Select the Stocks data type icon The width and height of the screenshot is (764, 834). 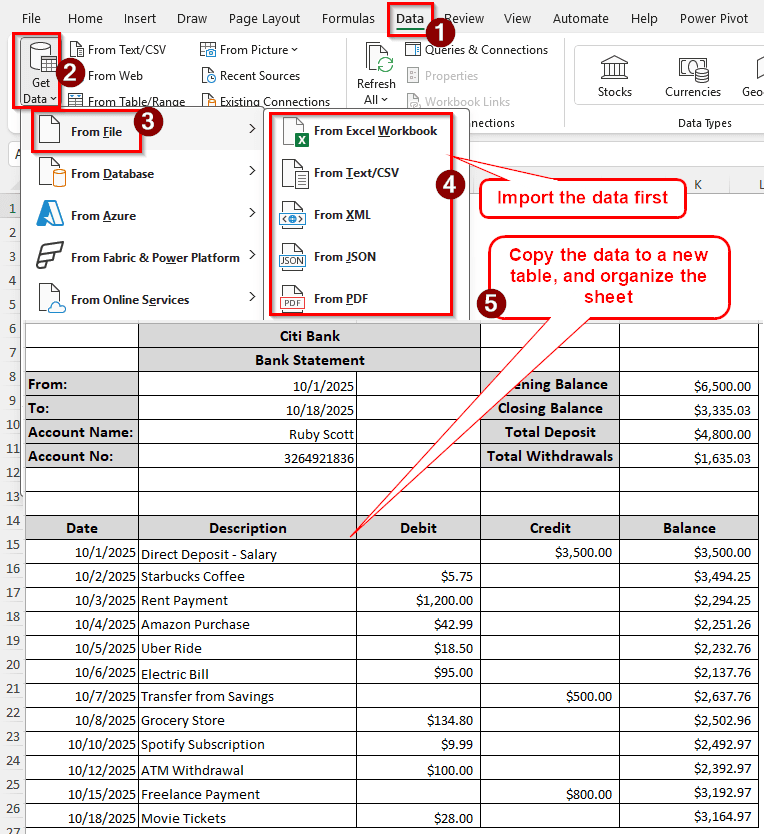[614, 68]
